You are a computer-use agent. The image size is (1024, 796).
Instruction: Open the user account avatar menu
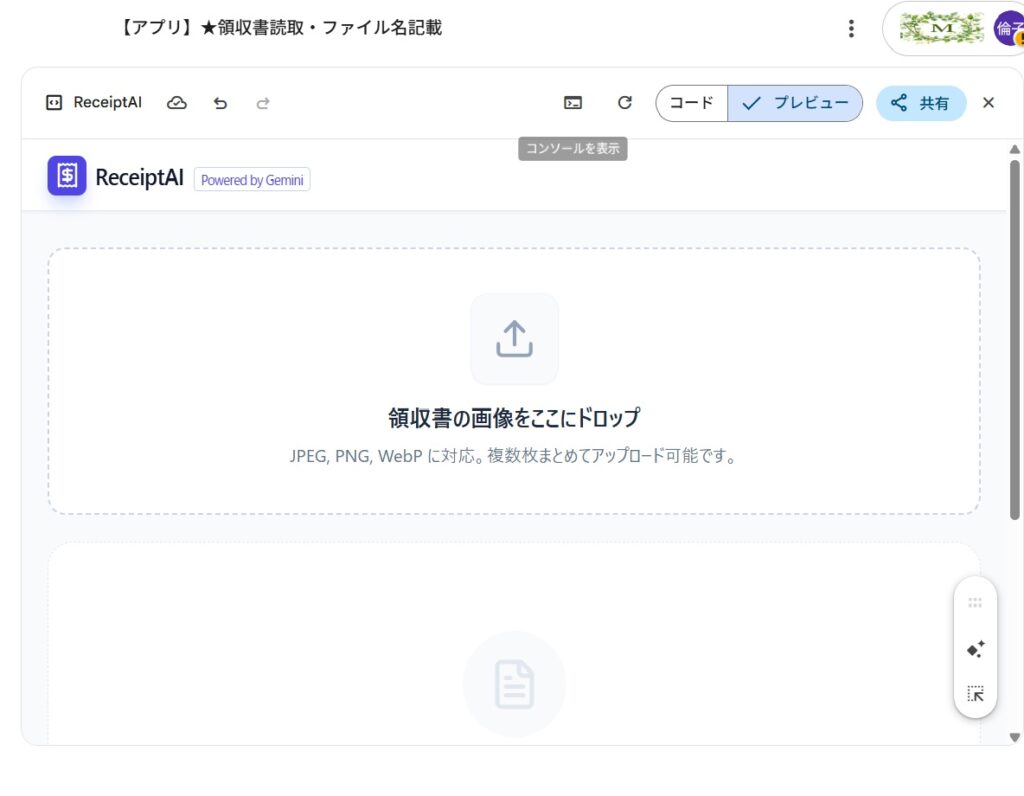point(1007,28)
